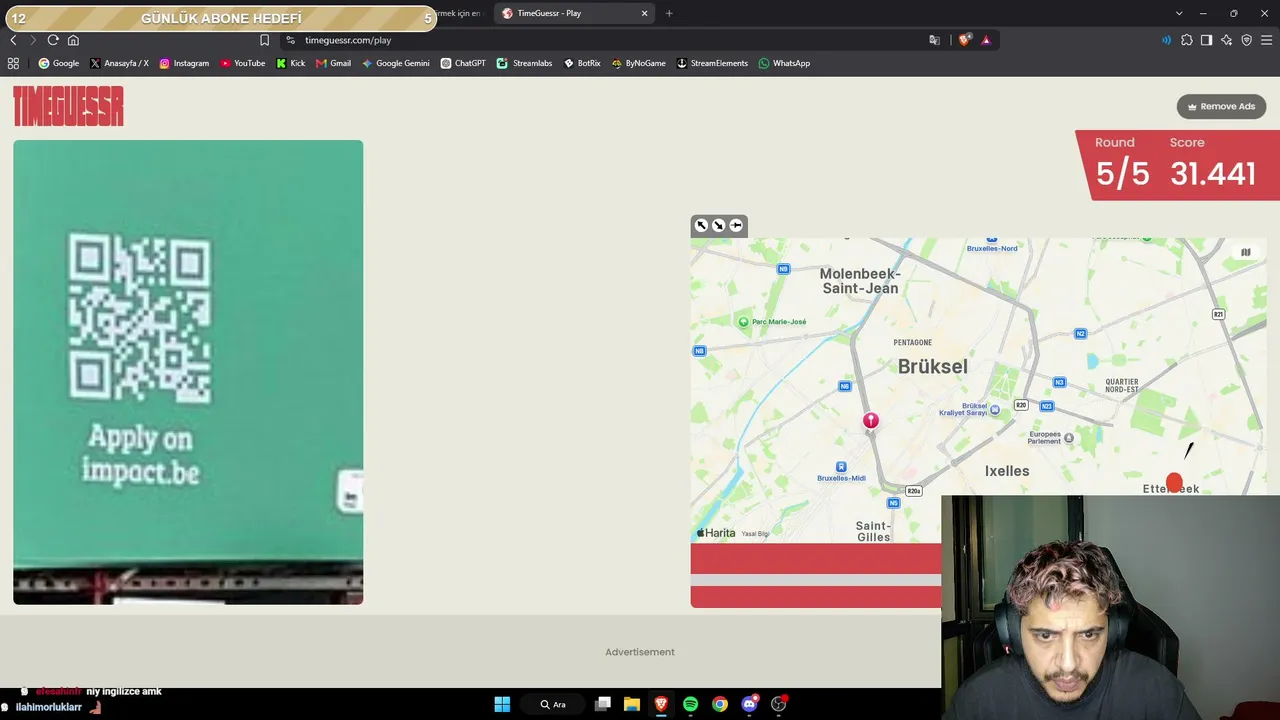Open the Gmail bookmark
Viewport: 1280px width, 720px height.
[x=334, y=63]
